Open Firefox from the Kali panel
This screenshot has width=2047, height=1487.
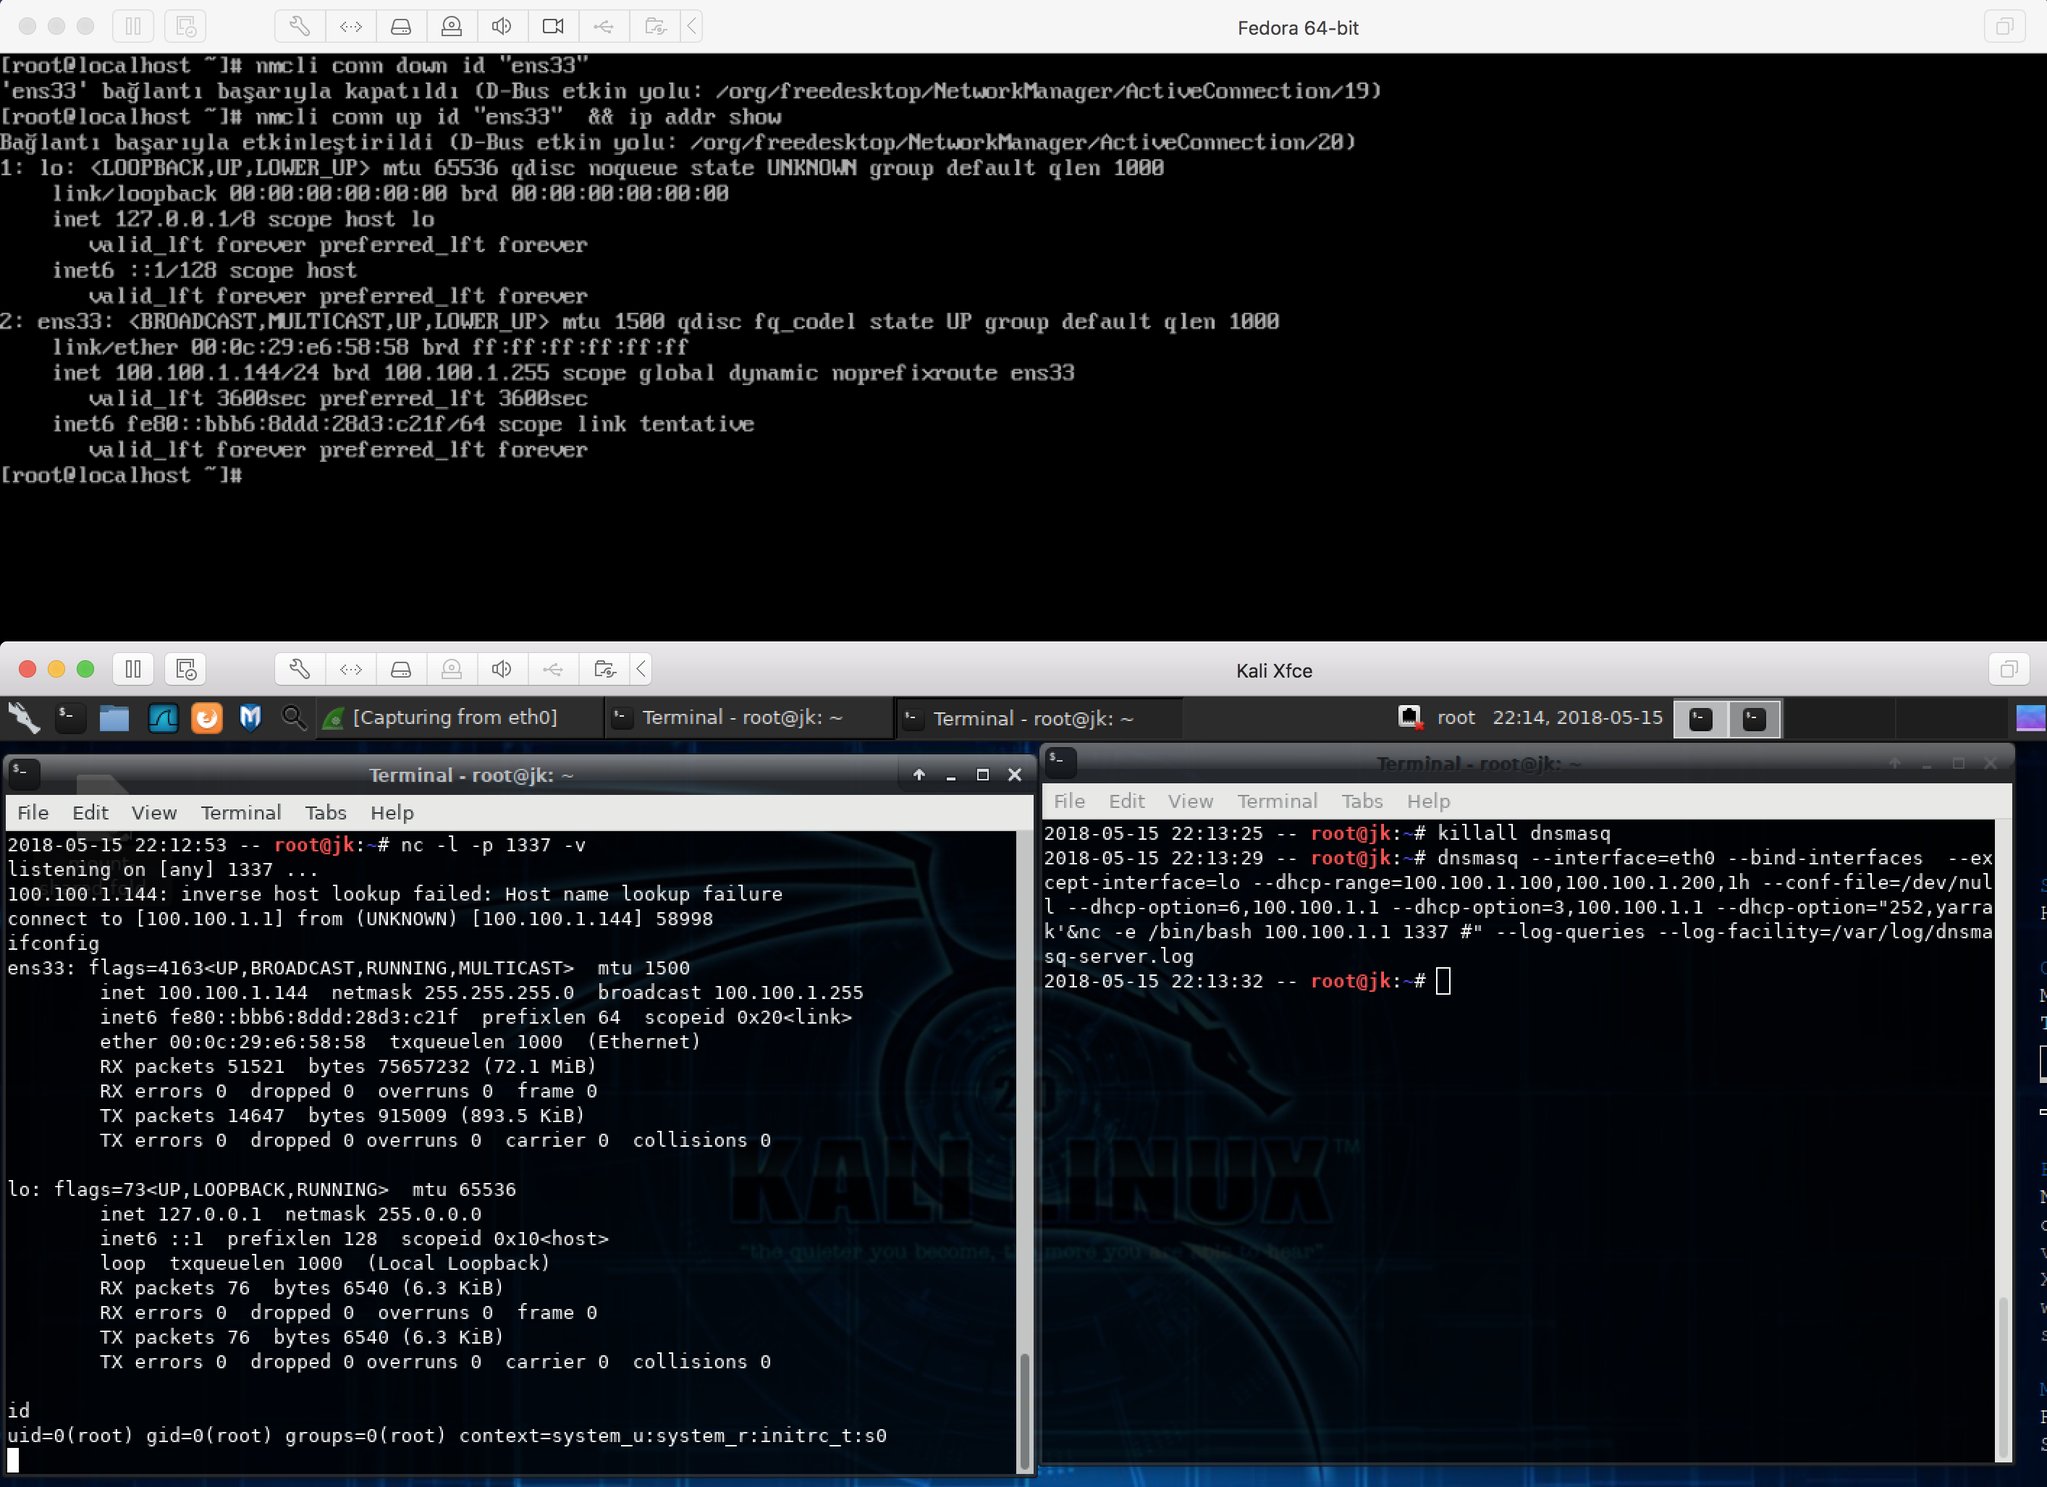coord(207,718)
